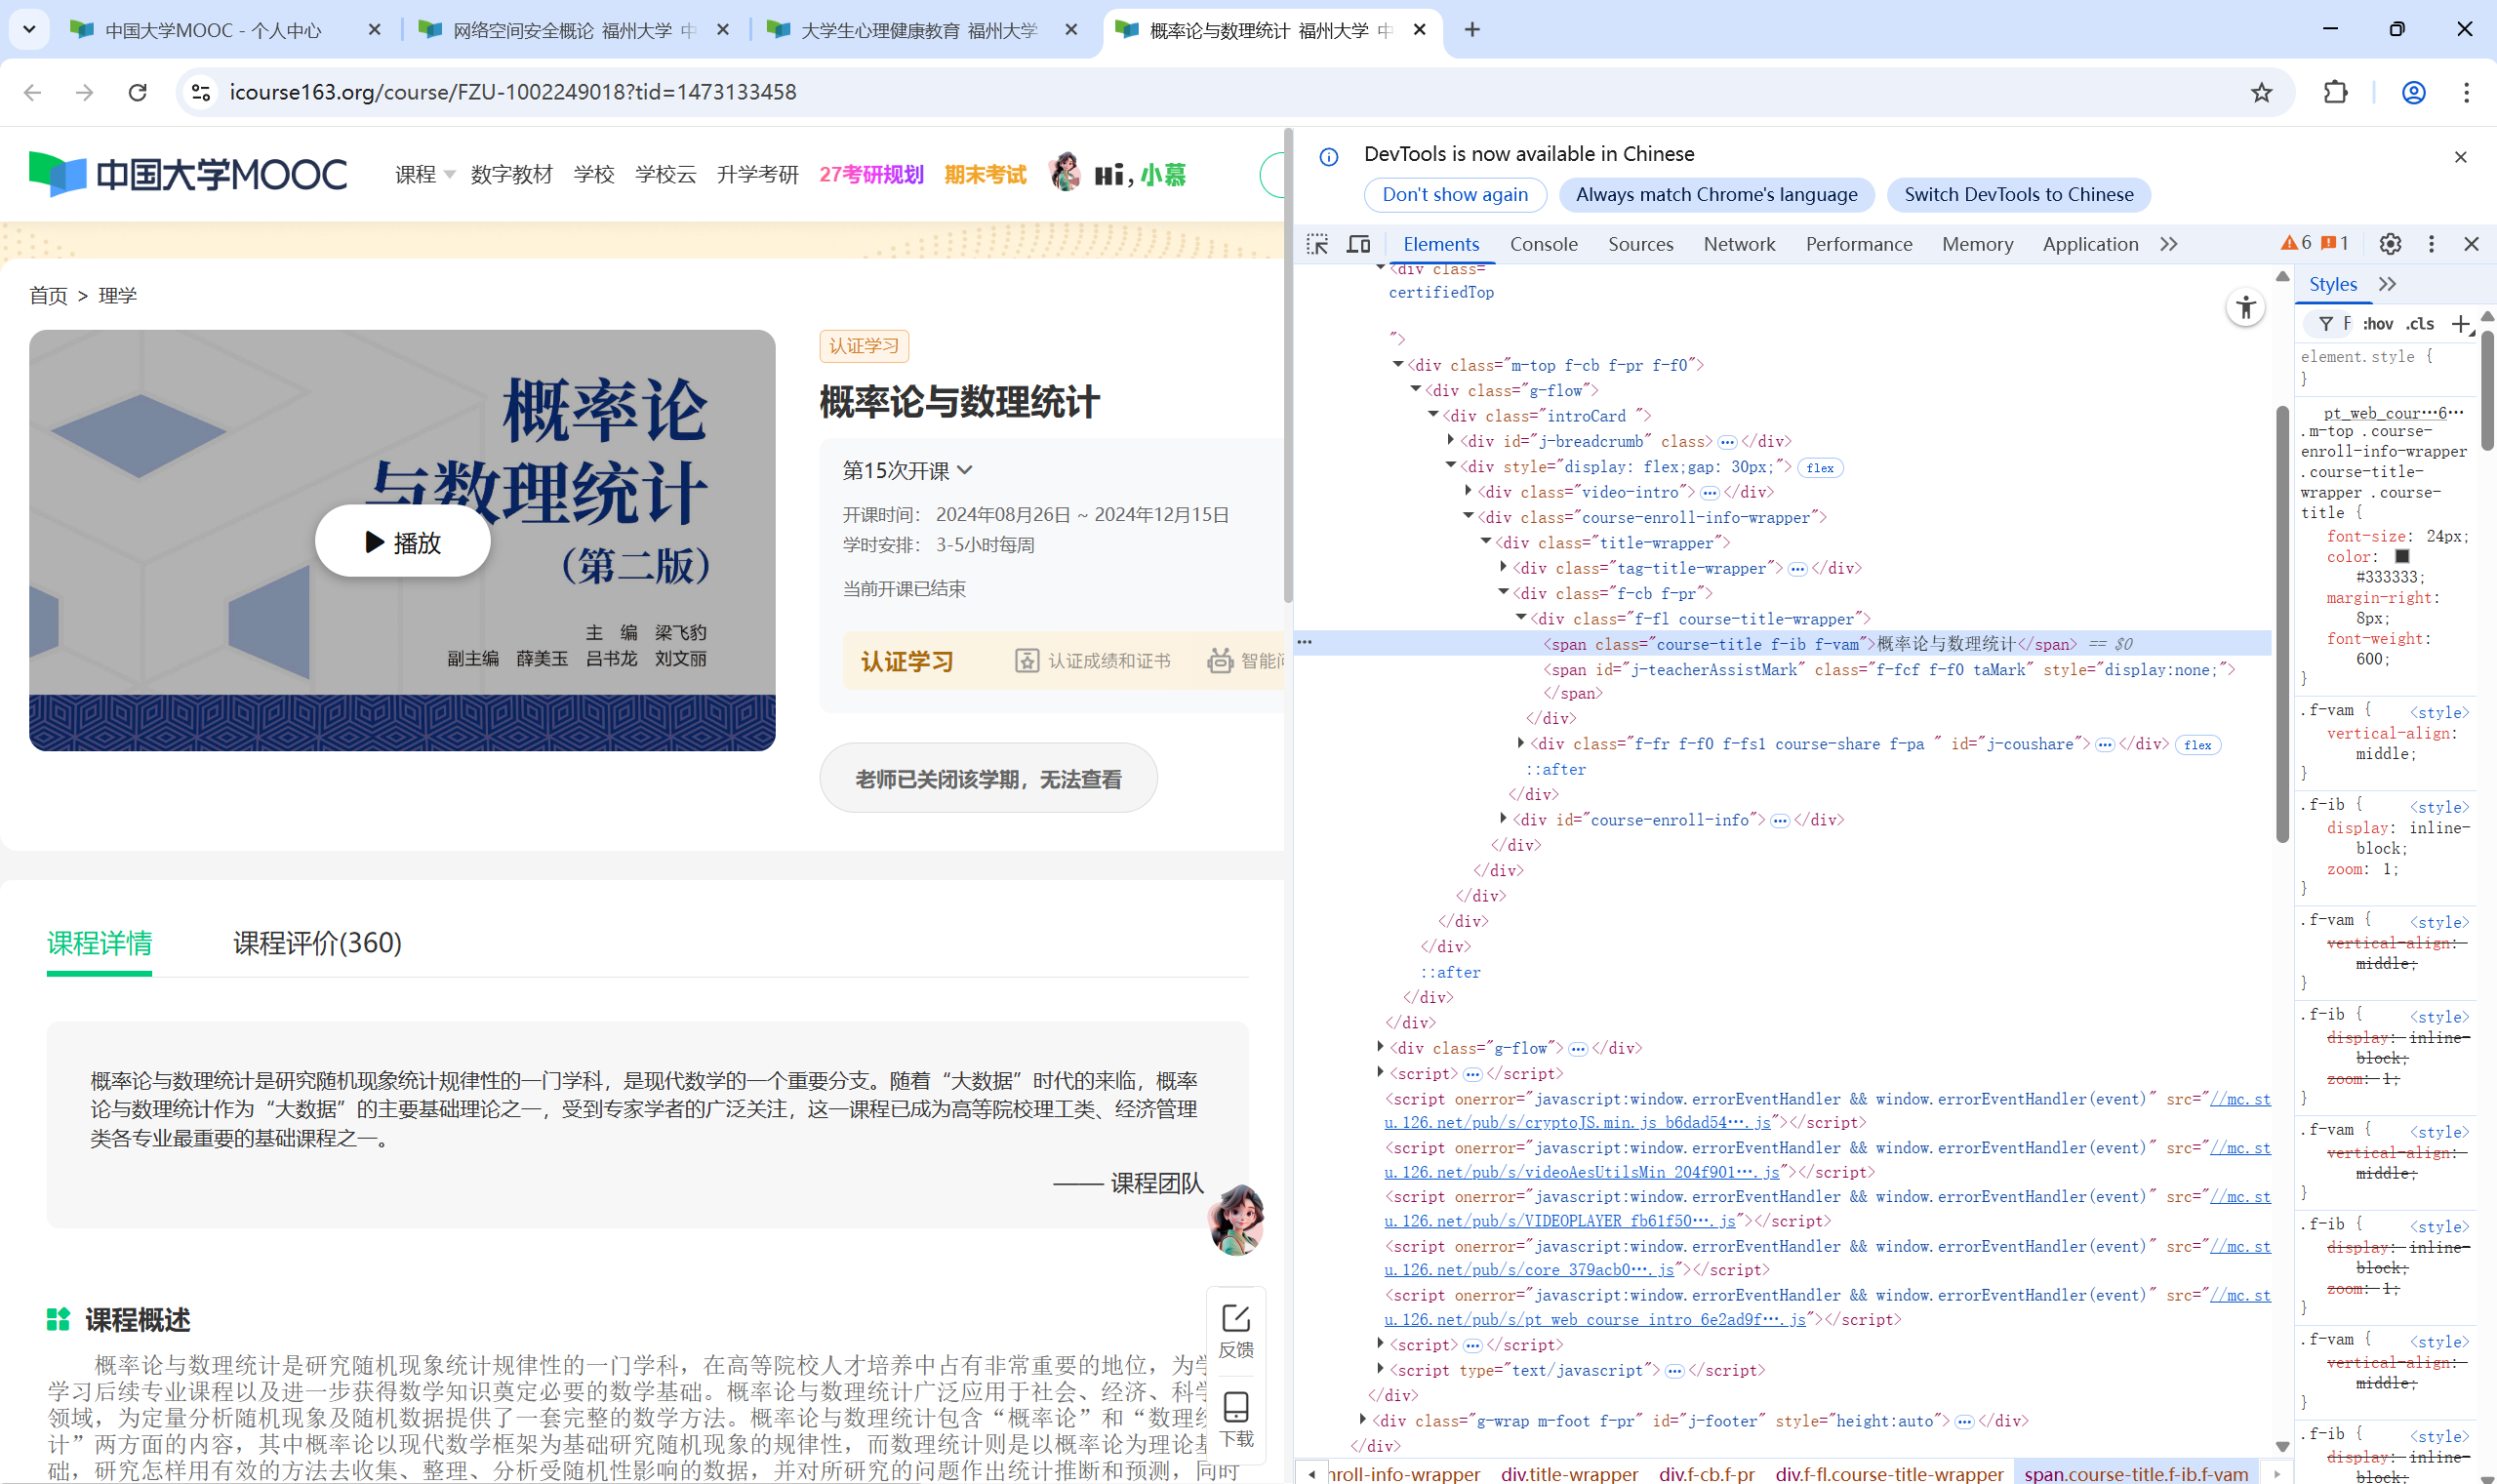Toggle the :hov element state panel
The height and width of the screenshot is (1484, 2497).
click(x=2377, y=324)
